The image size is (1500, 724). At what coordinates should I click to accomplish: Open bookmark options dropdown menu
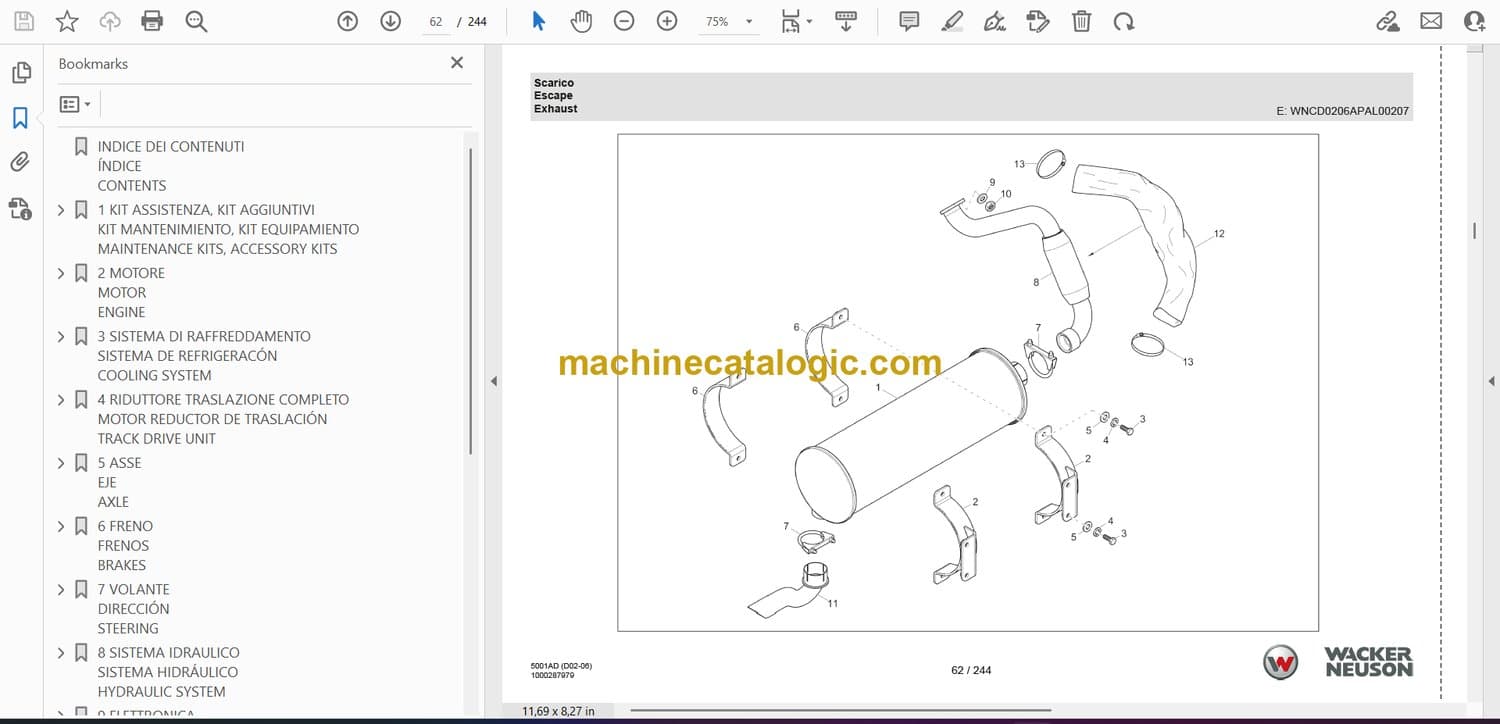tap(75, 104)
